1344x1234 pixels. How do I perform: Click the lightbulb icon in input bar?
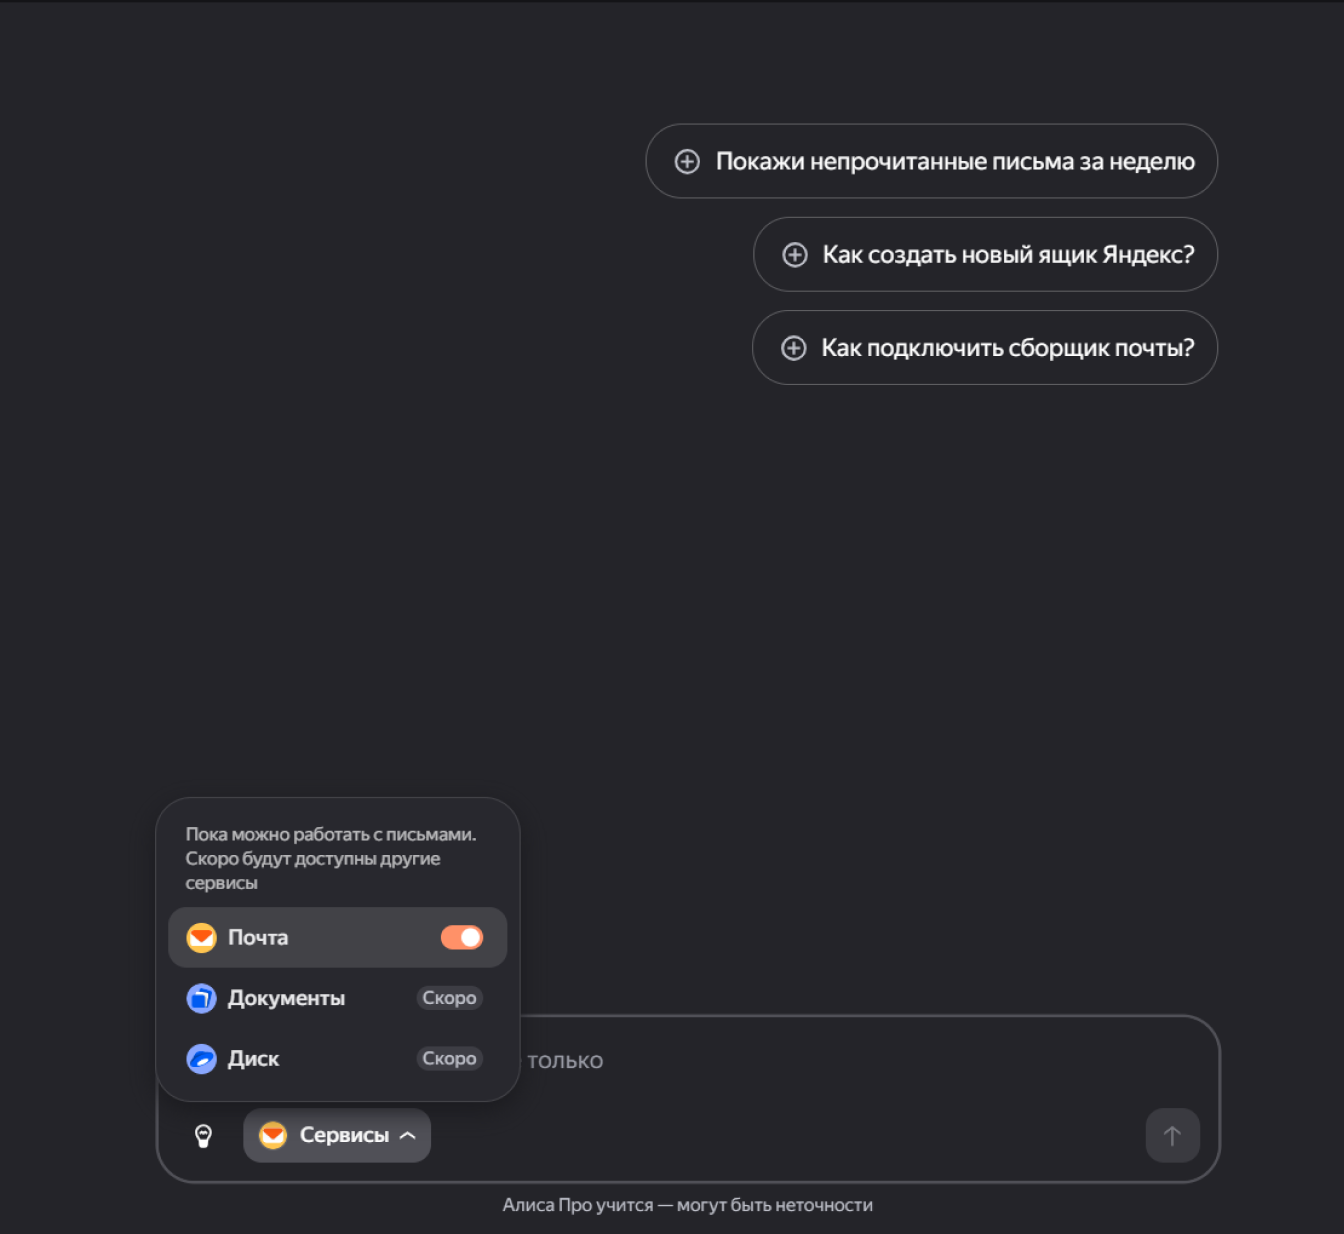pos(203,1135)
